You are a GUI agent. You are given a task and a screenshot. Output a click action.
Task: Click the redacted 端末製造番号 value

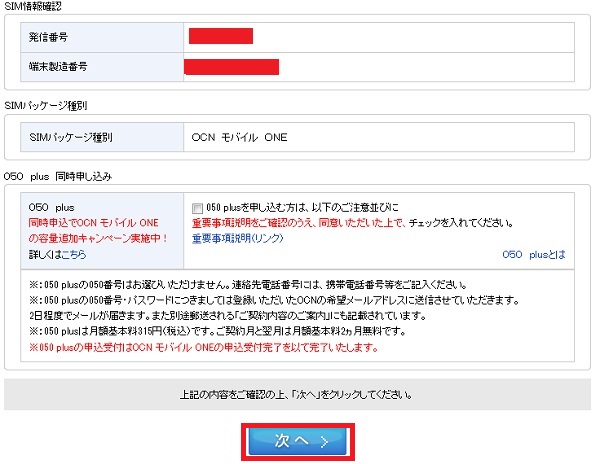231,67
